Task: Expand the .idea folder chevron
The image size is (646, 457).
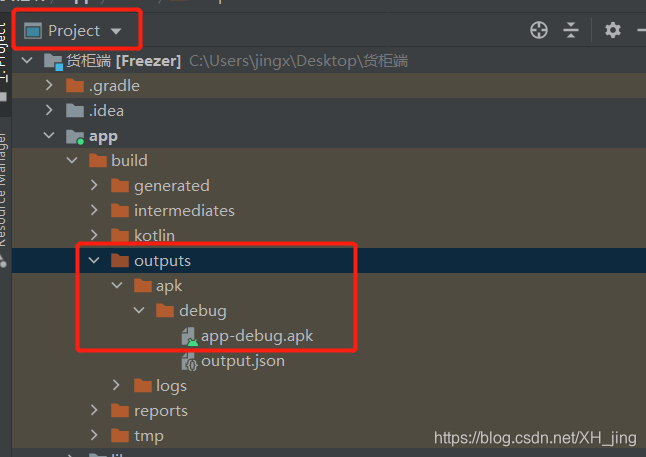Action: (49, 110)
